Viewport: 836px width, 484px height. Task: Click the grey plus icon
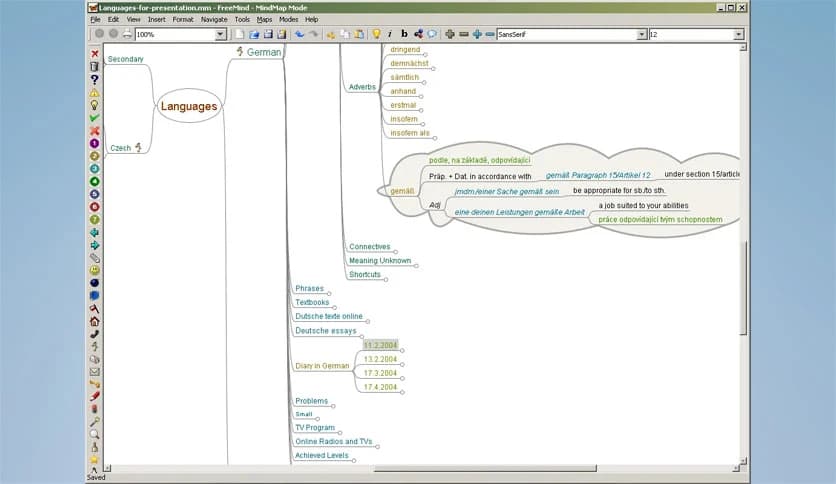click(450, 34)
